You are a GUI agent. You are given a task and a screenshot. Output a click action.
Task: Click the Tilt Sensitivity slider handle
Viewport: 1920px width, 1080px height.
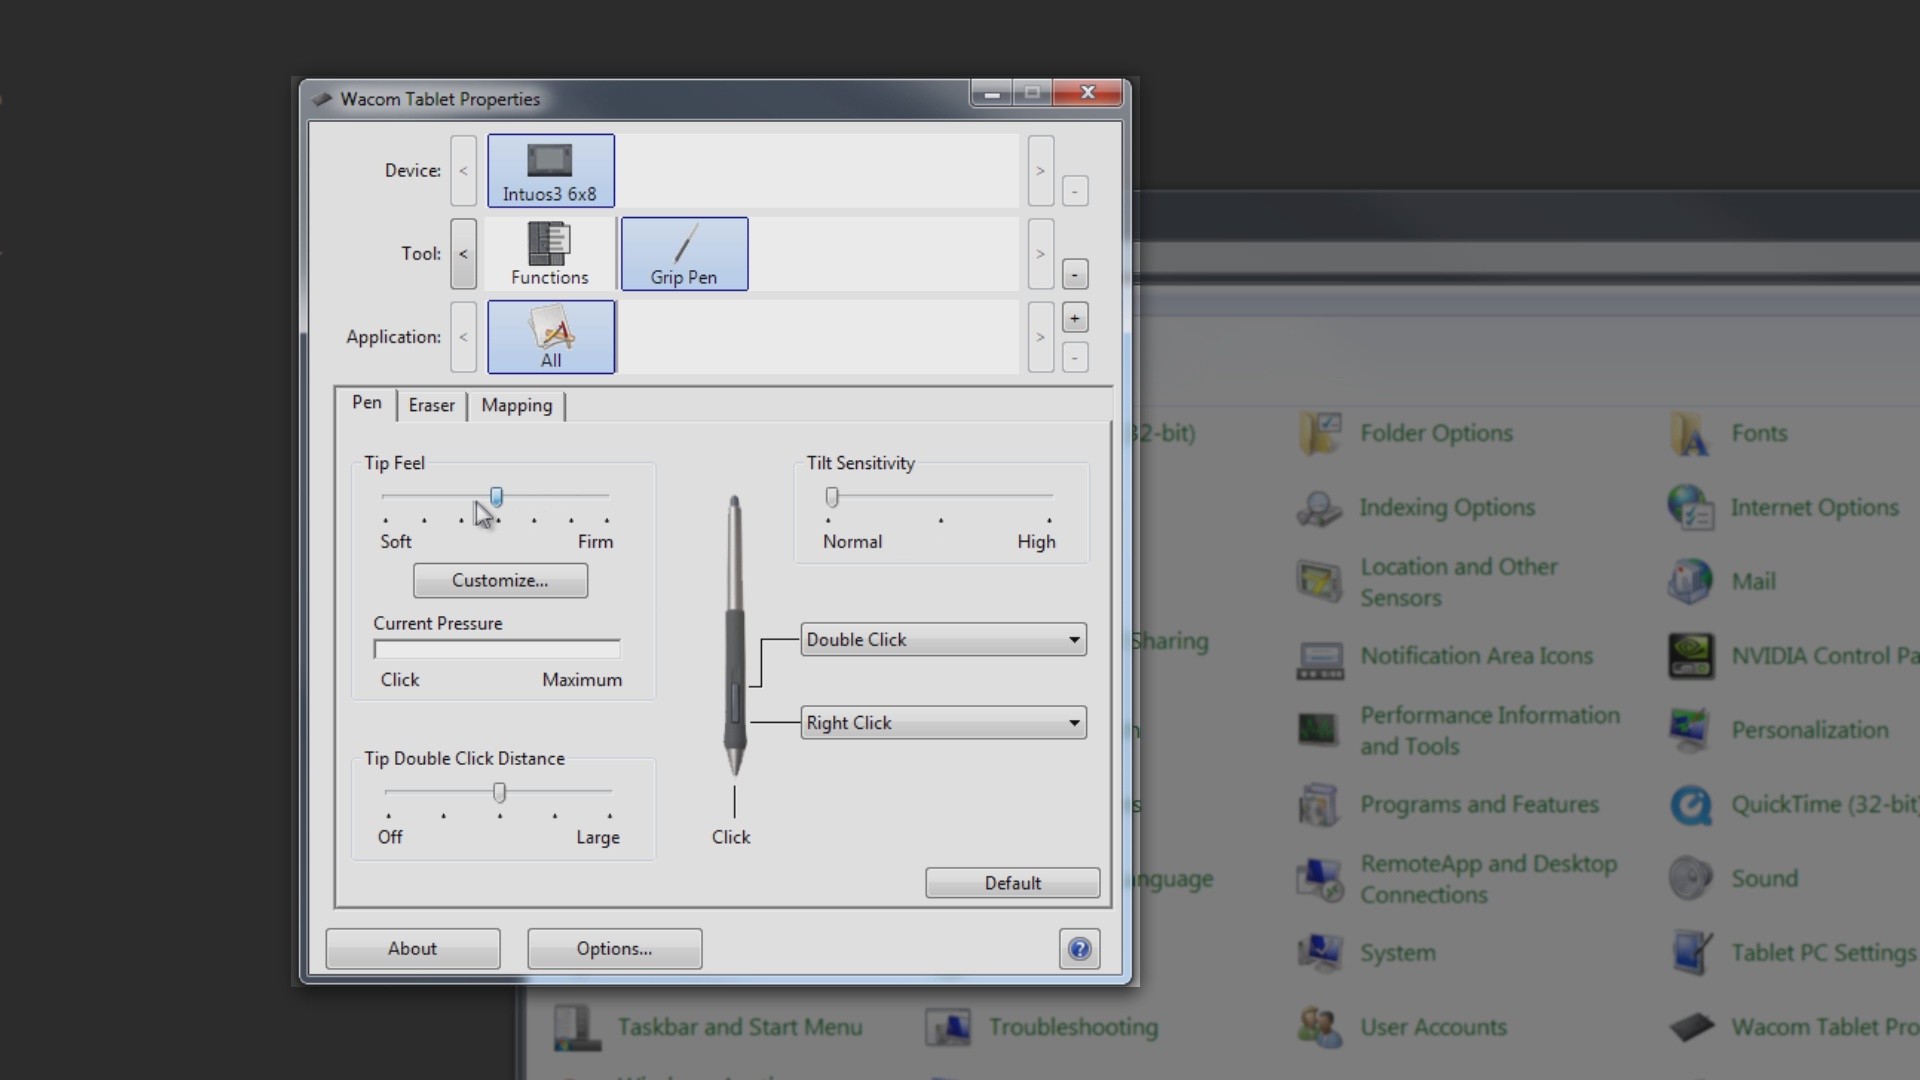point(832,497)
